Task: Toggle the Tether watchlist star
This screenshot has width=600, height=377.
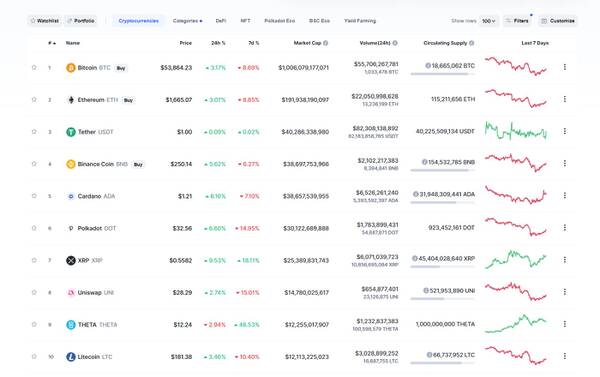Action: (x=34, y=132)
